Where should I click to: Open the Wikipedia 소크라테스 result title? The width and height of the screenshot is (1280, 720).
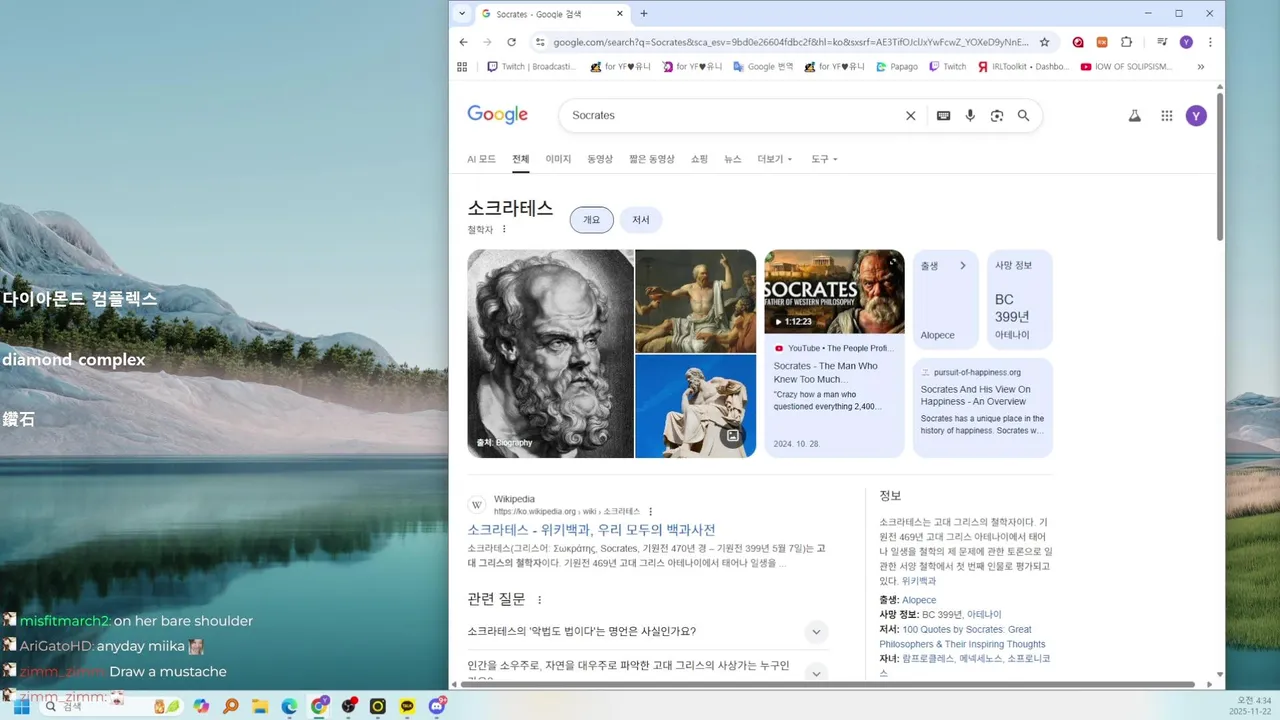(592, 530)
